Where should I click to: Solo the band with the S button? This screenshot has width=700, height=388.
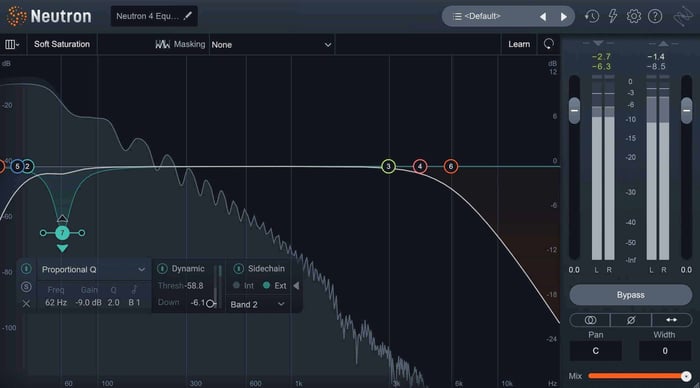click(x=26, y=287)
